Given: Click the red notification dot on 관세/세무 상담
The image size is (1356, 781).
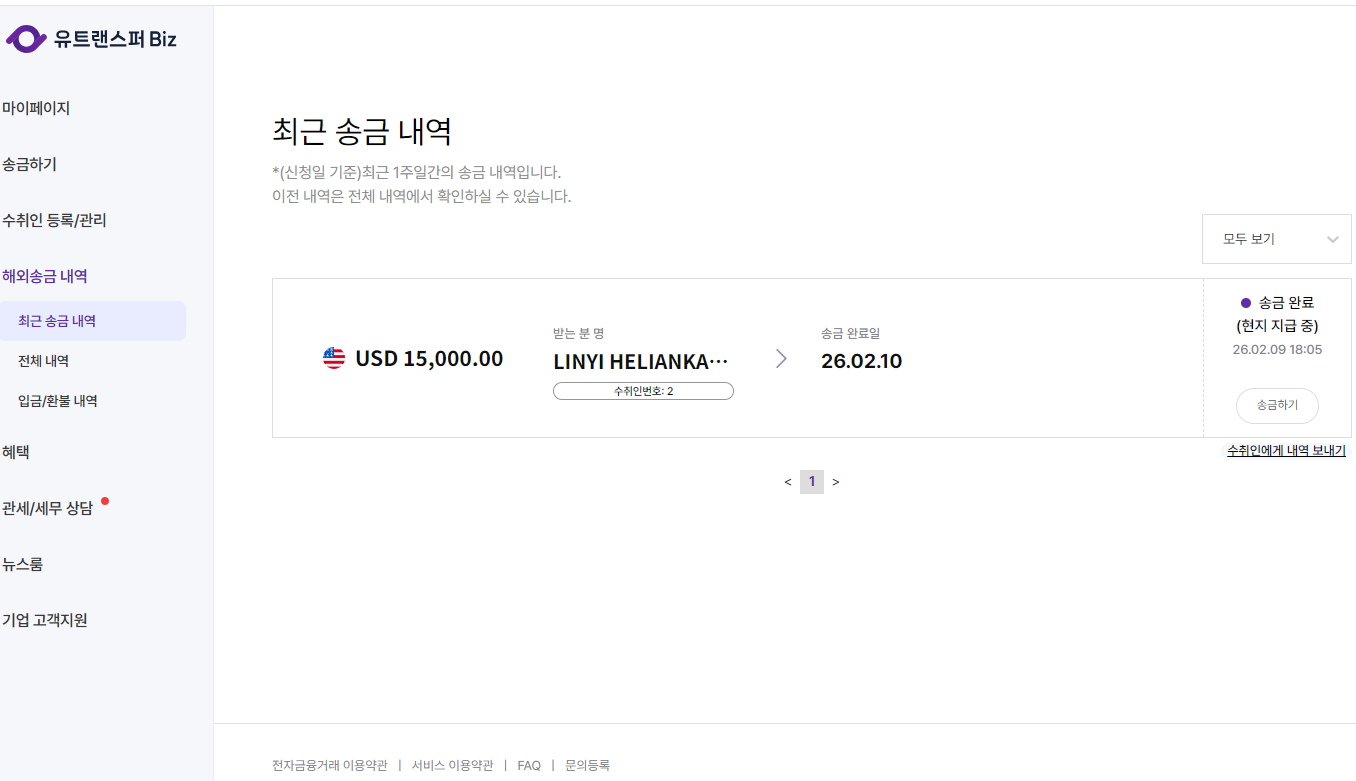Looking at the screenshot, I should click(x=105, y=501).
